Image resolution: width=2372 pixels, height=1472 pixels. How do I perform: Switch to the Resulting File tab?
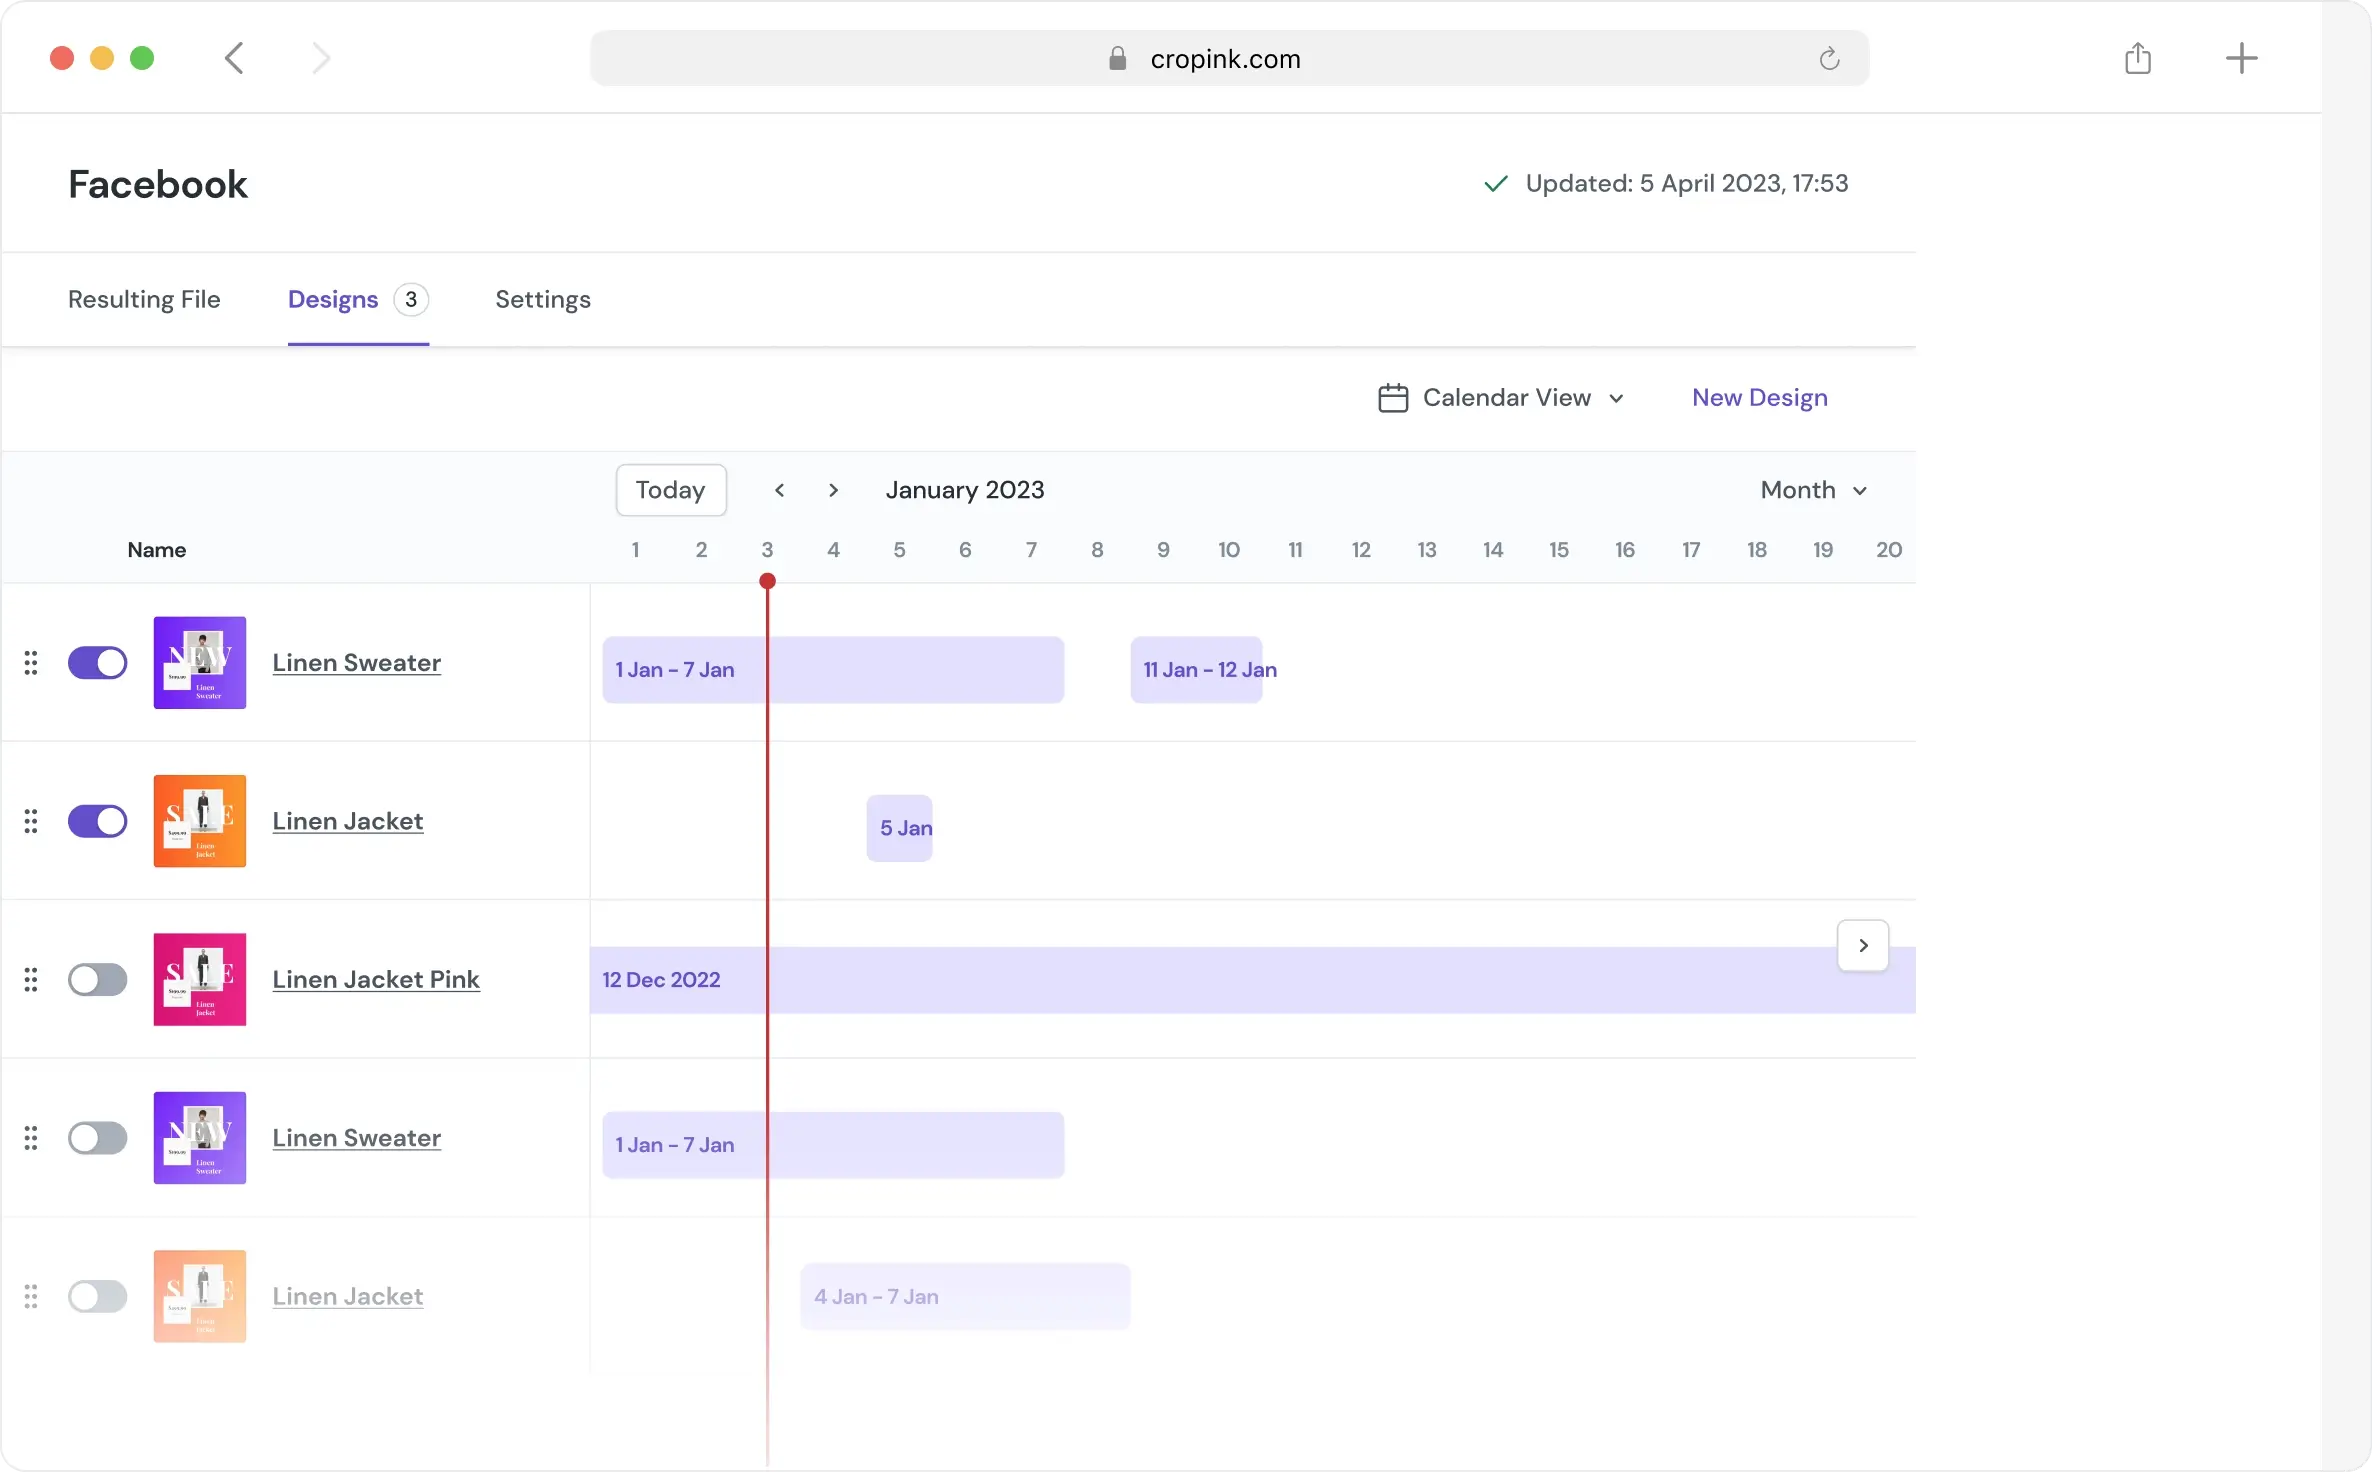point(144,299)
